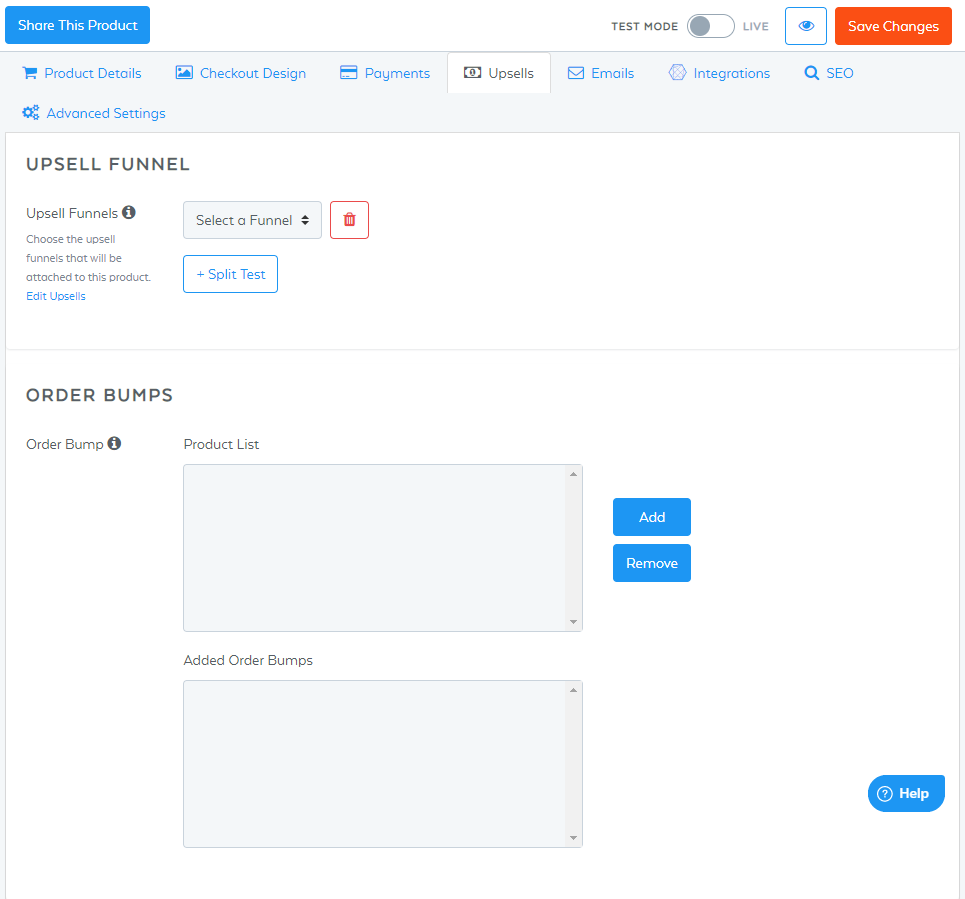The width and height of the screenshot is (965, 899).
Task: Delete funnel with red trash icon
Action: [x=350, y=220]
